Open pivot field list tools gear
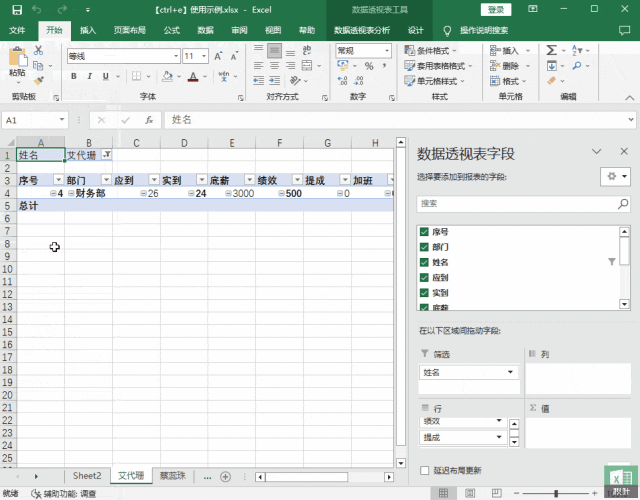Viewport: 640px width, 500px height. click(x=615, y=176)
